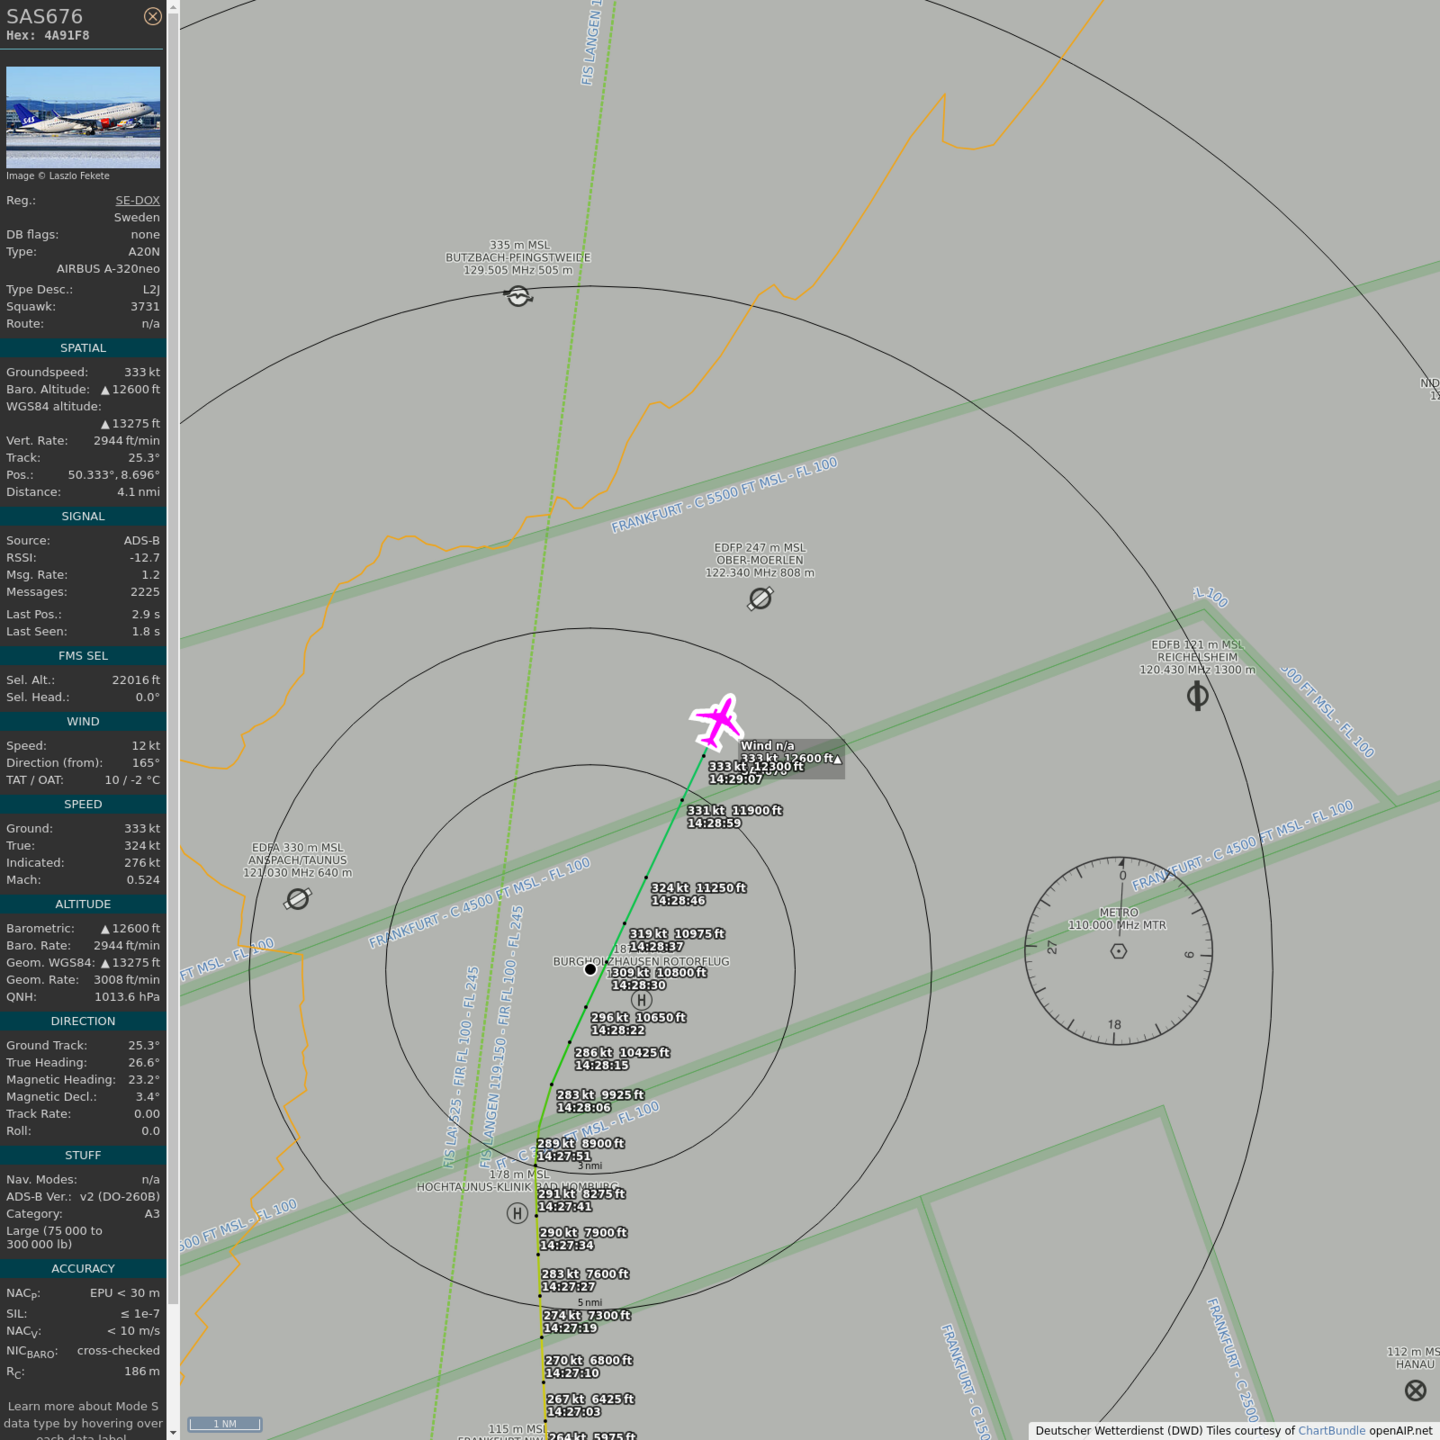Open the SE-DOX registration link
Image resolution: width=1440 pixels, height=1440 pixels.
pos(137,200)
